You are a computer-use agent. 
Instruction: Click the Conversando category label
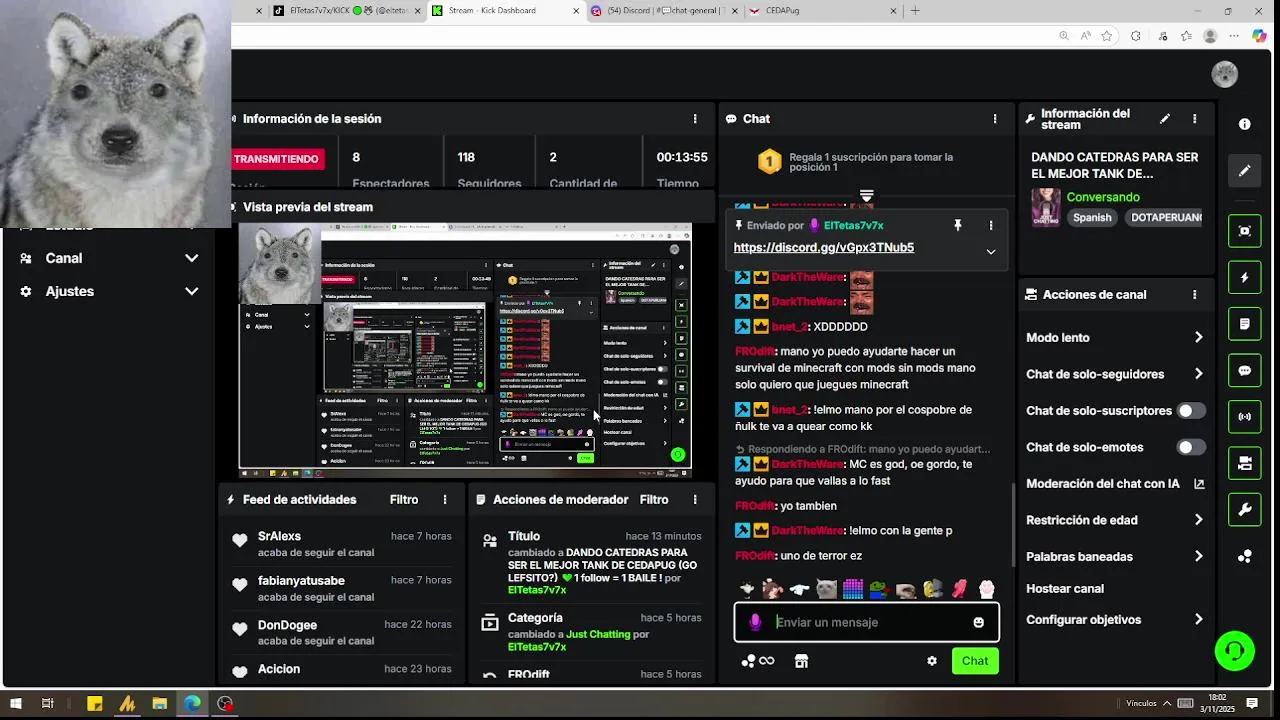[1103, 198]
